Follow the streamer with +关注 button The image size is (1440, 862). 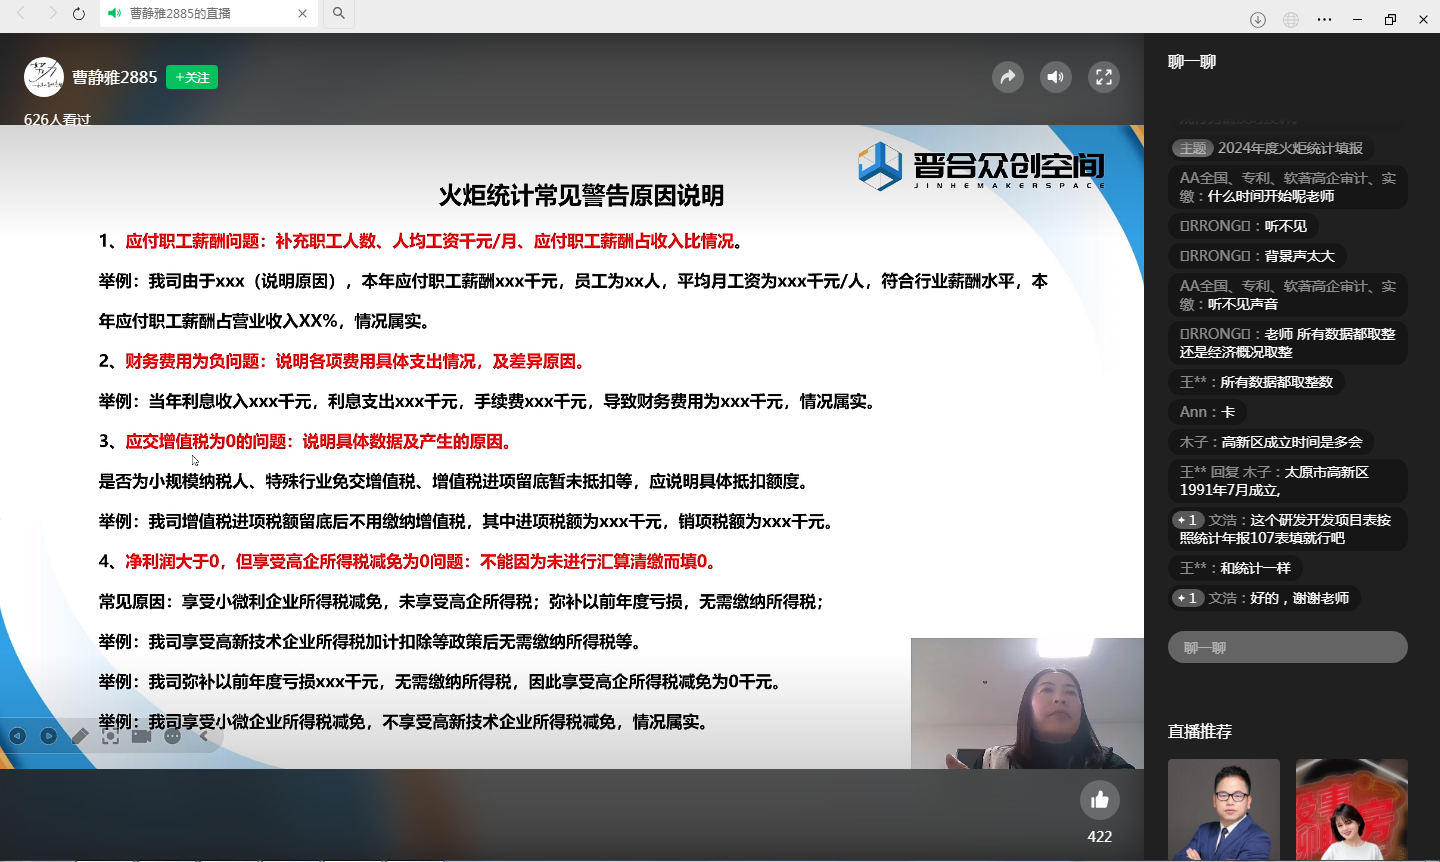coord(192,77)
